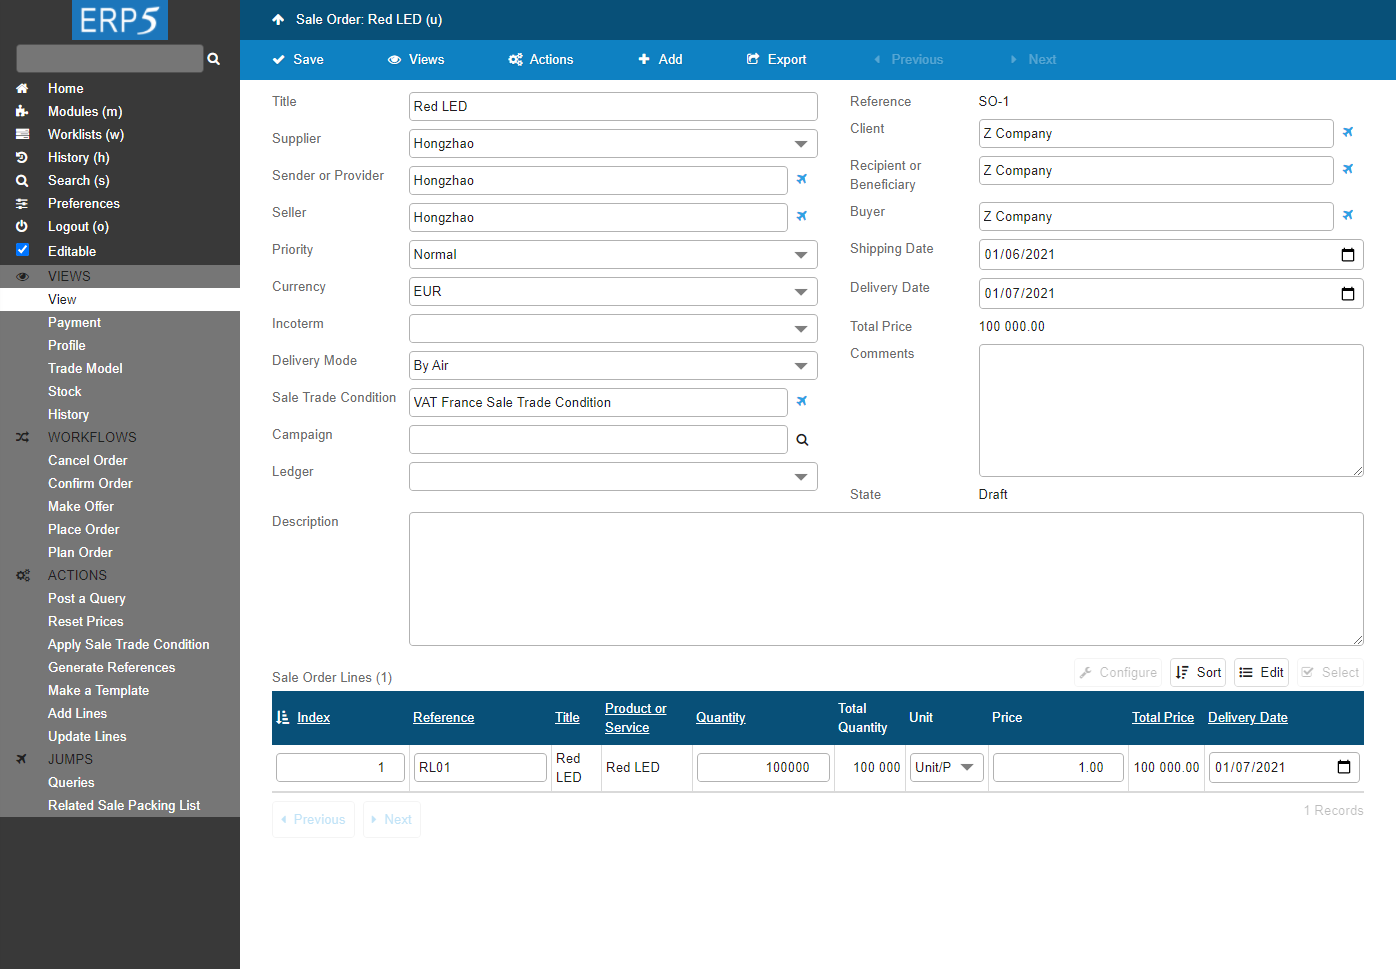Click Plan Order workflow link

click(80, 552)
